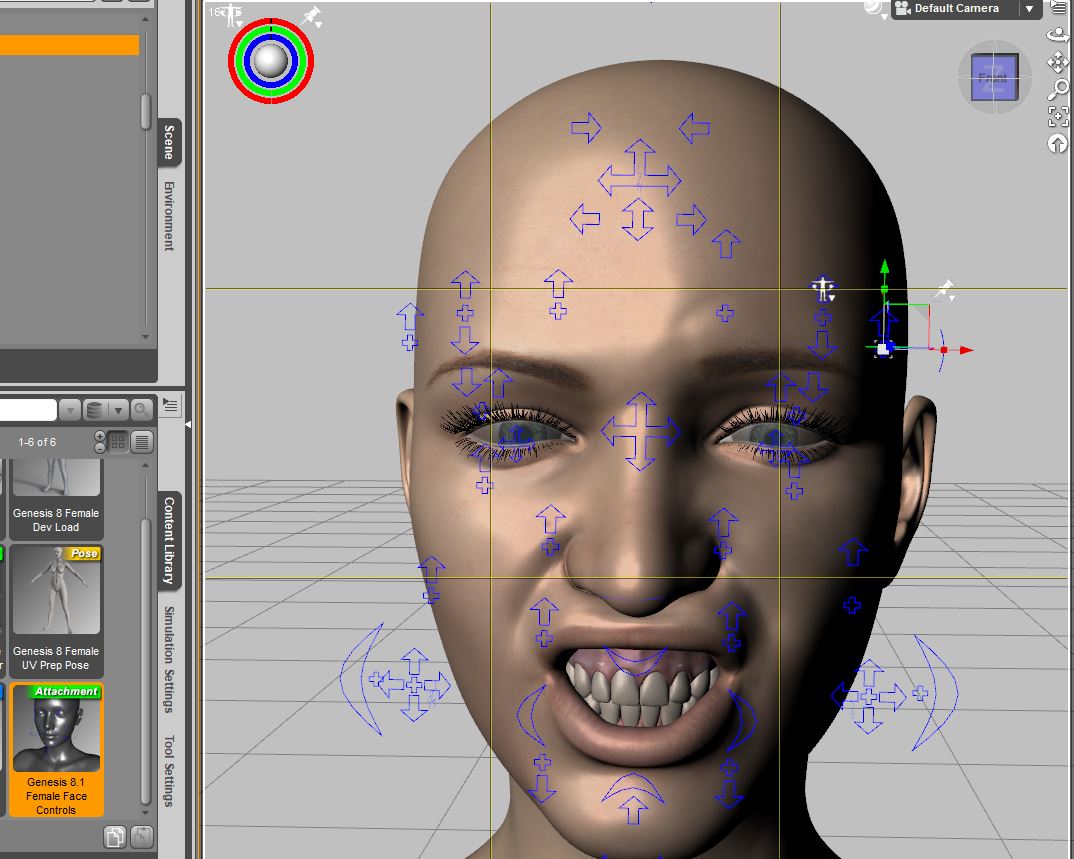Screen dimensions: 1074x859
Task: Collapse the left pane with the white triangle
Action: click(188, 425)
